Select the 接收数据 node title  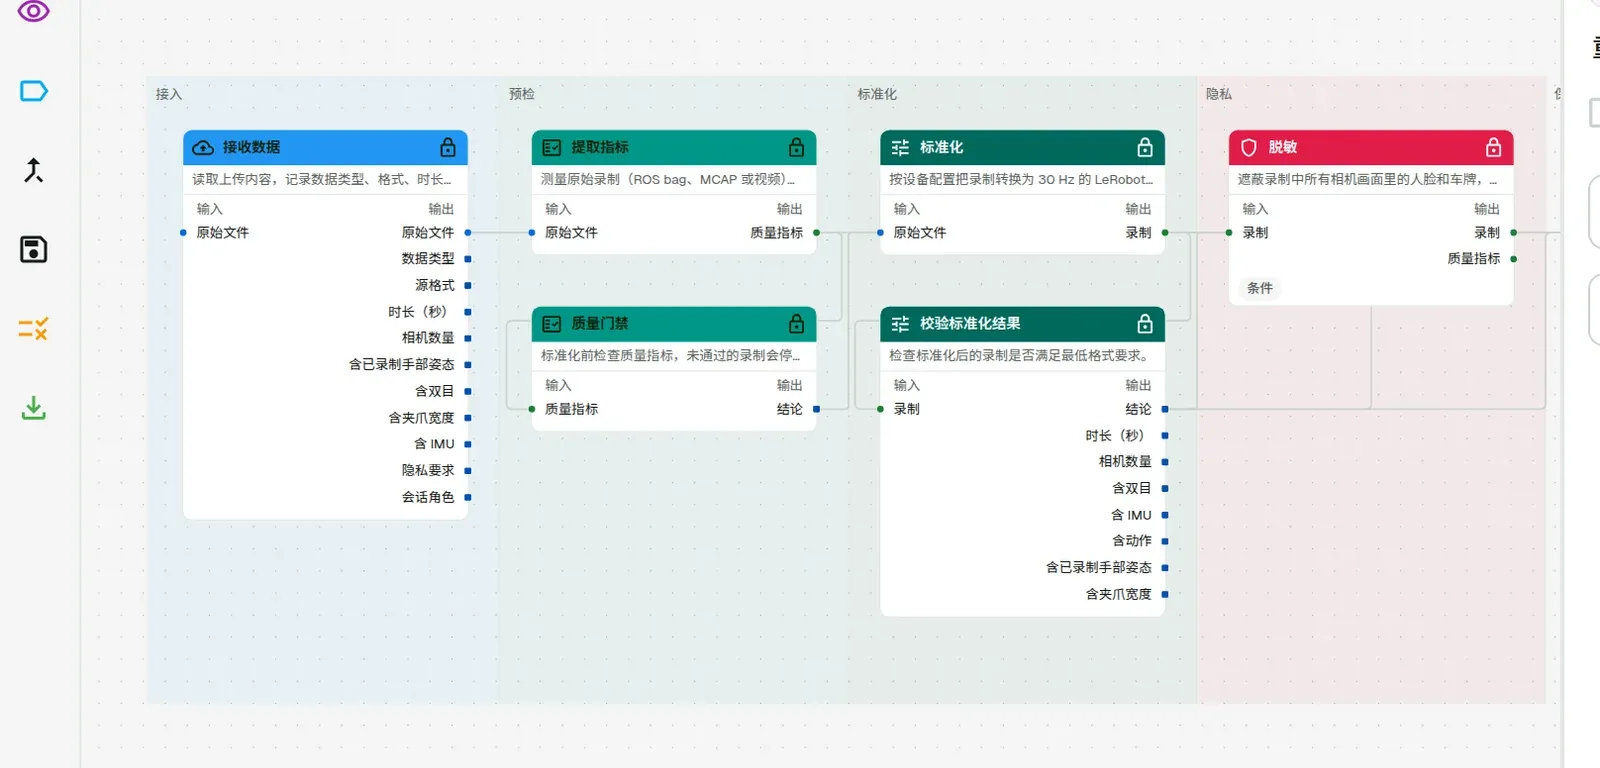pos(251,147)
